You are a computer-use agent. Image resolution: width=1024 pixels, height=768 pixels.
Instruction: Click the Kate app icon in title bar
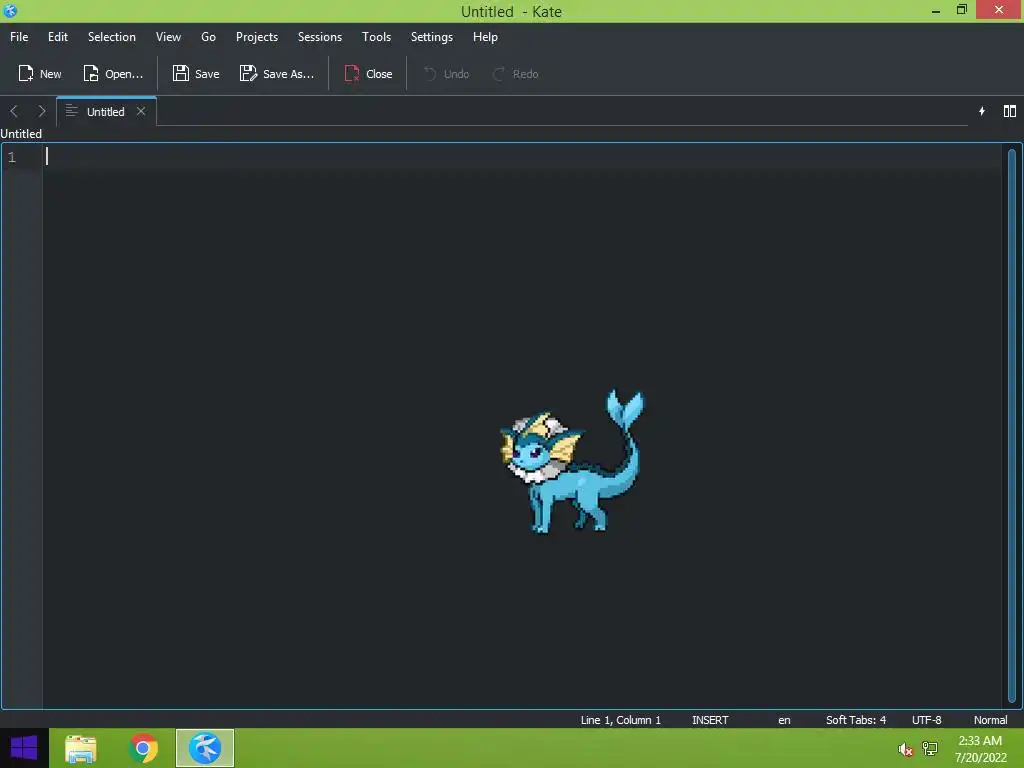[10, 10]
